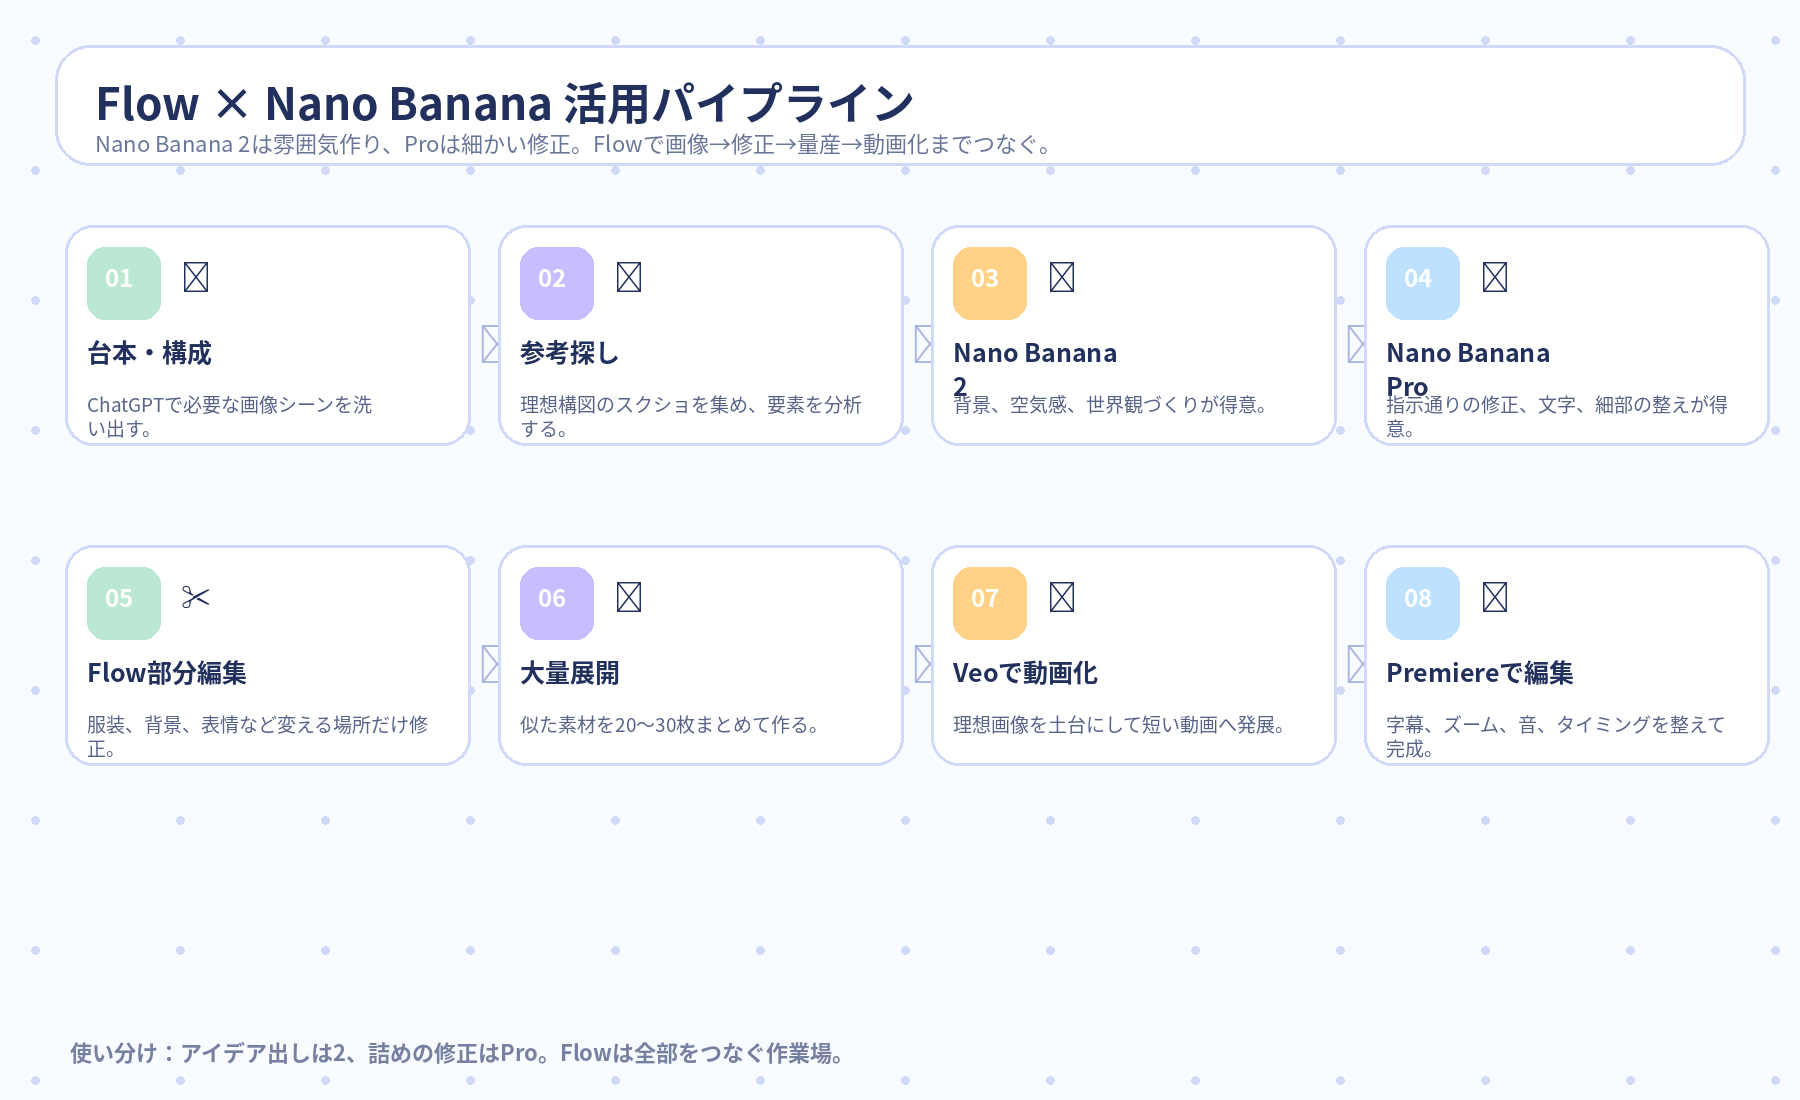
Task: Click the green 05 step badge
Action: [x=124, y=603]
